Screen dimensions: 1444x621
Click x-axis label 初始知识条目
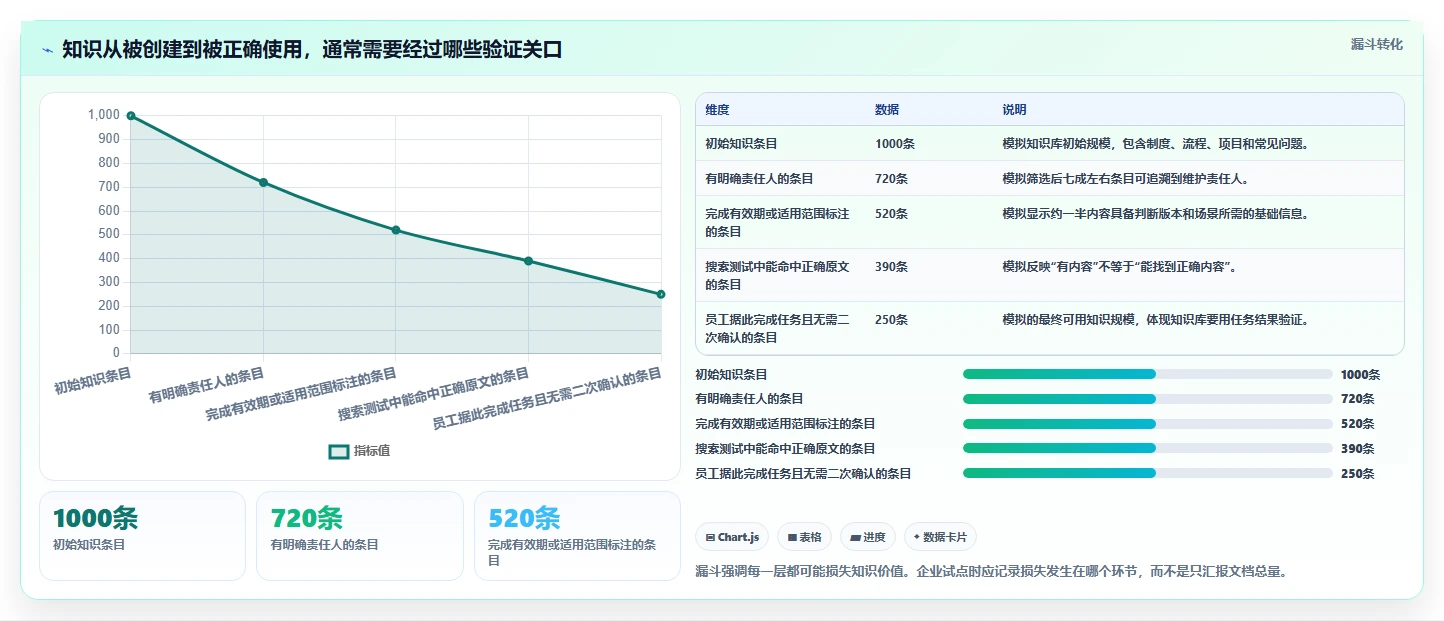pyautogui.click(x=93, y=381)
